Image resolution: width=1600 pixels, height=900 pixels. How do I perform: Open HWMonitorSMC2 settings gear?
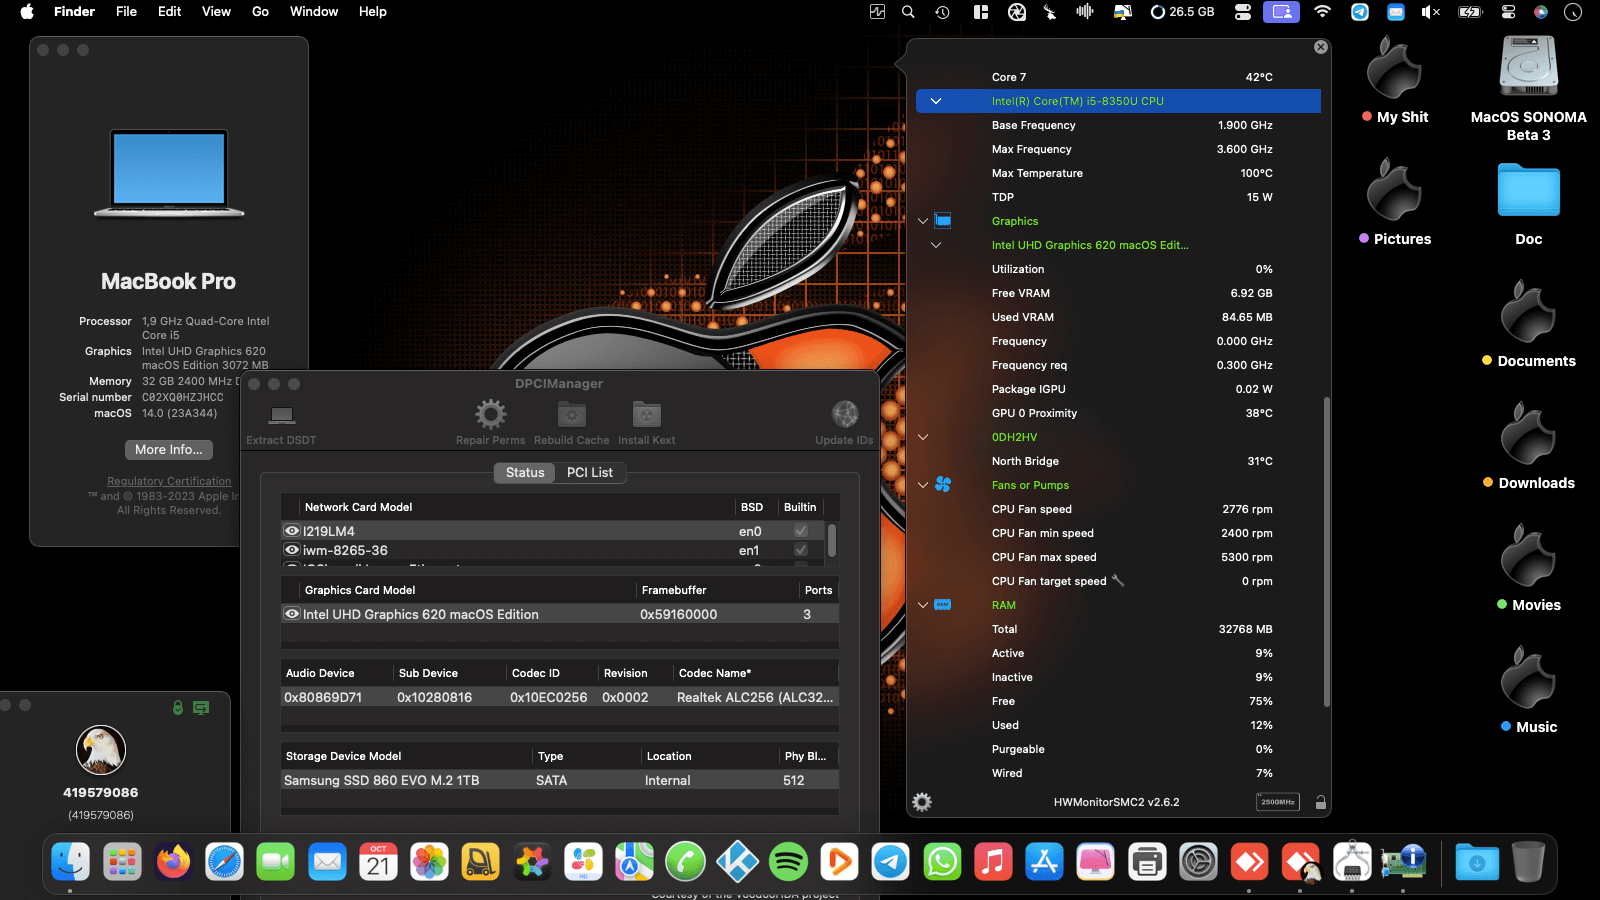coord(922,802)
